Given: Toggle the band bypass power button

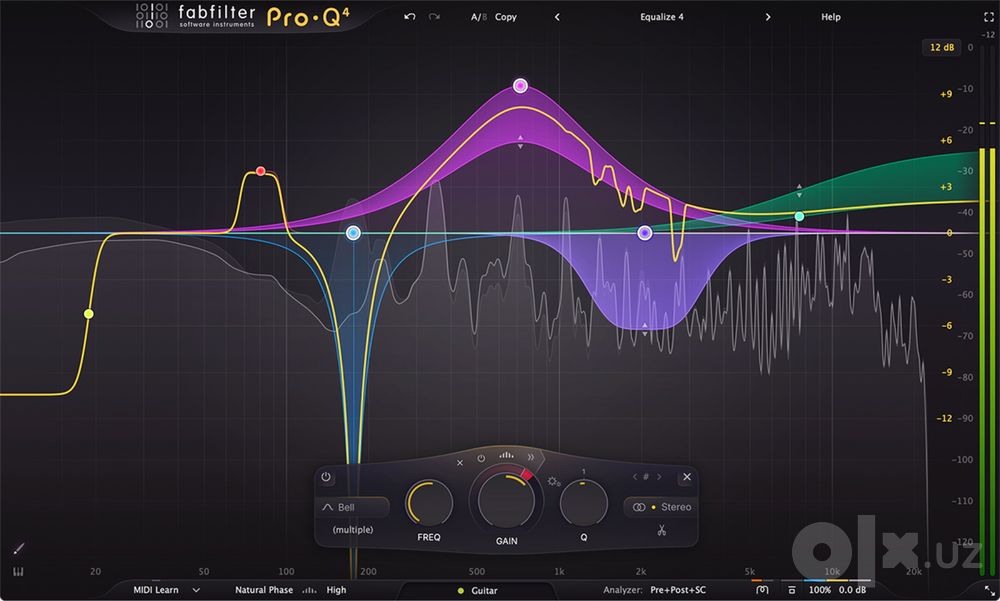Looking at the screenshot, I should (x=326, y=477).
